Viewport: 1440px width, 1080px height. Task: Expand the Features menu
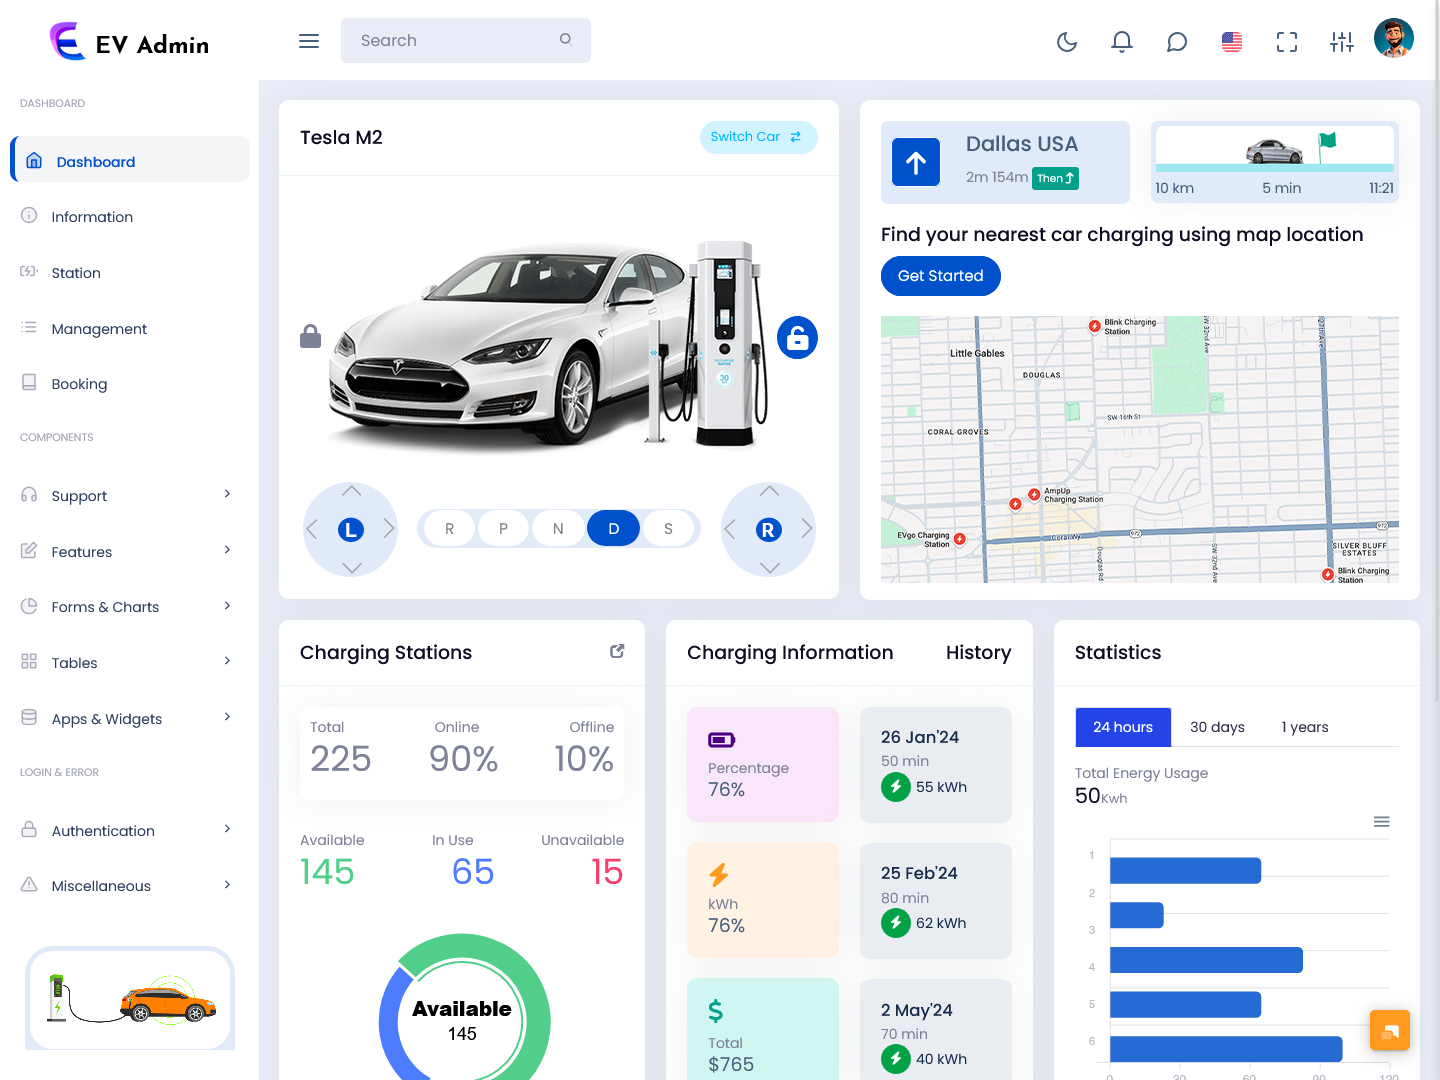(x=130, y=551)
